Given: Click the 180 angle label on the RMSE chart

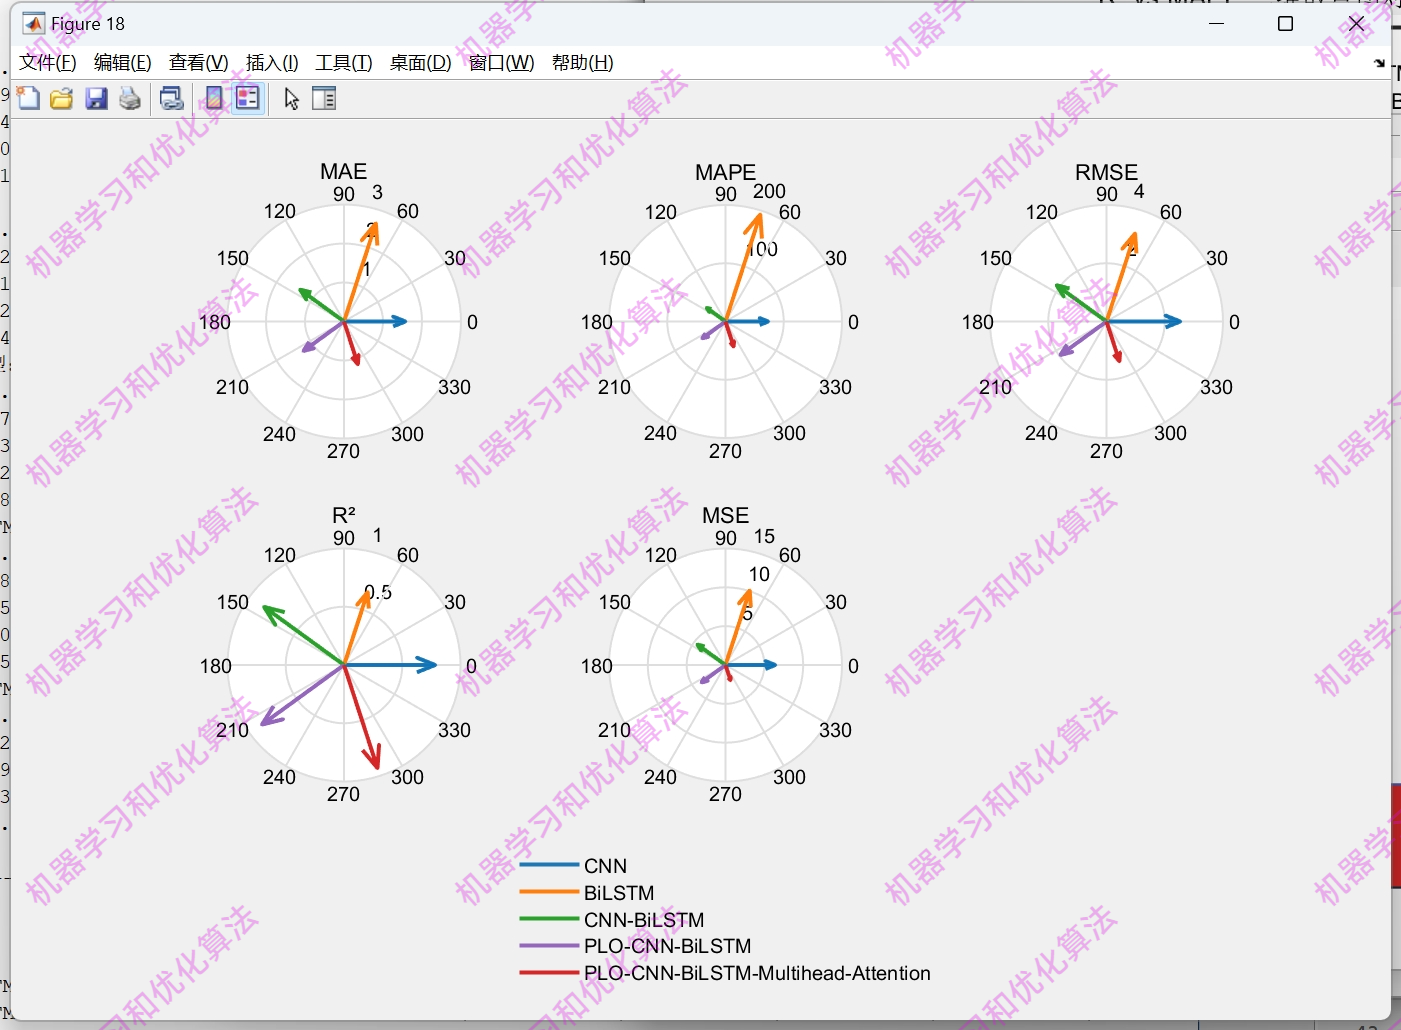Looking at the screenshot, I should tap(978, 322).
